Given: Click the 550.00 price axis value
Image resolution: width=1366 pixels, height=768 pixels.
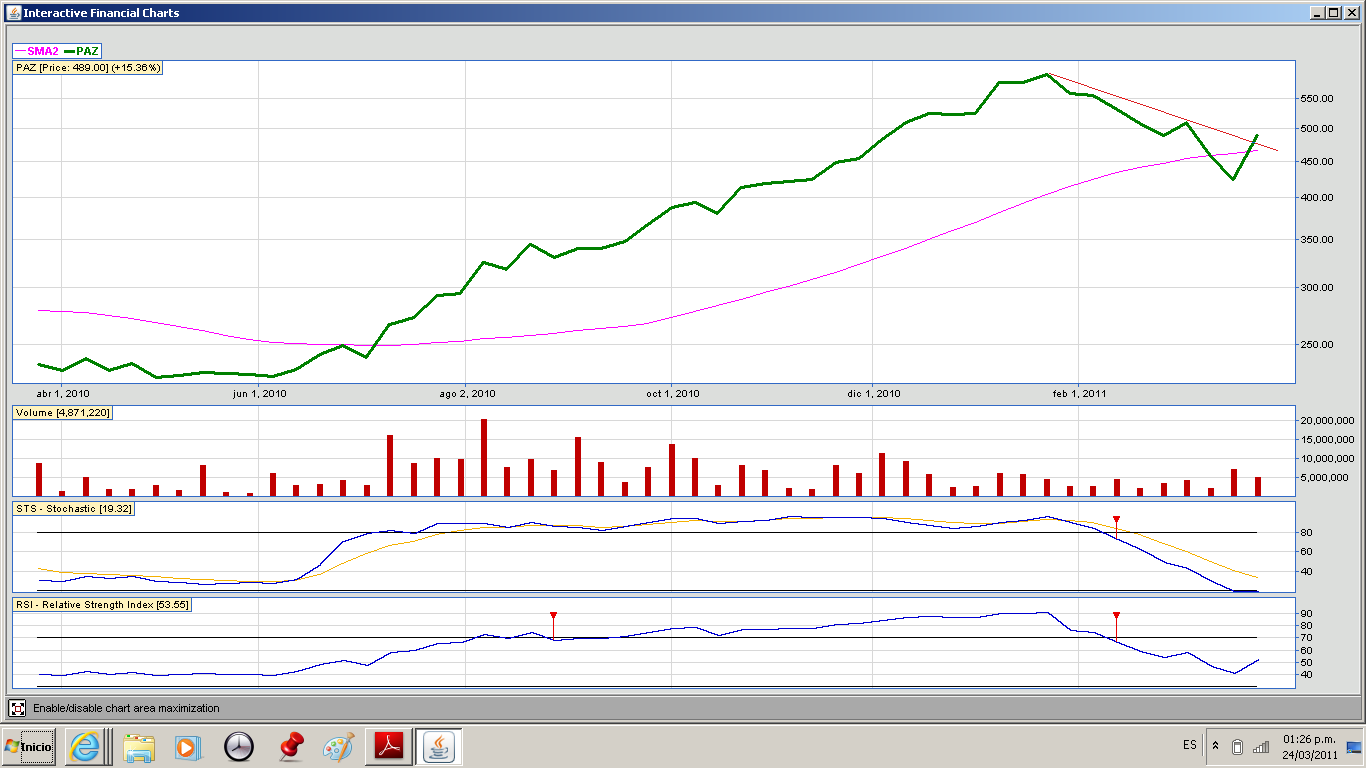Looking at the screenshot, I should pos(1317,98).
